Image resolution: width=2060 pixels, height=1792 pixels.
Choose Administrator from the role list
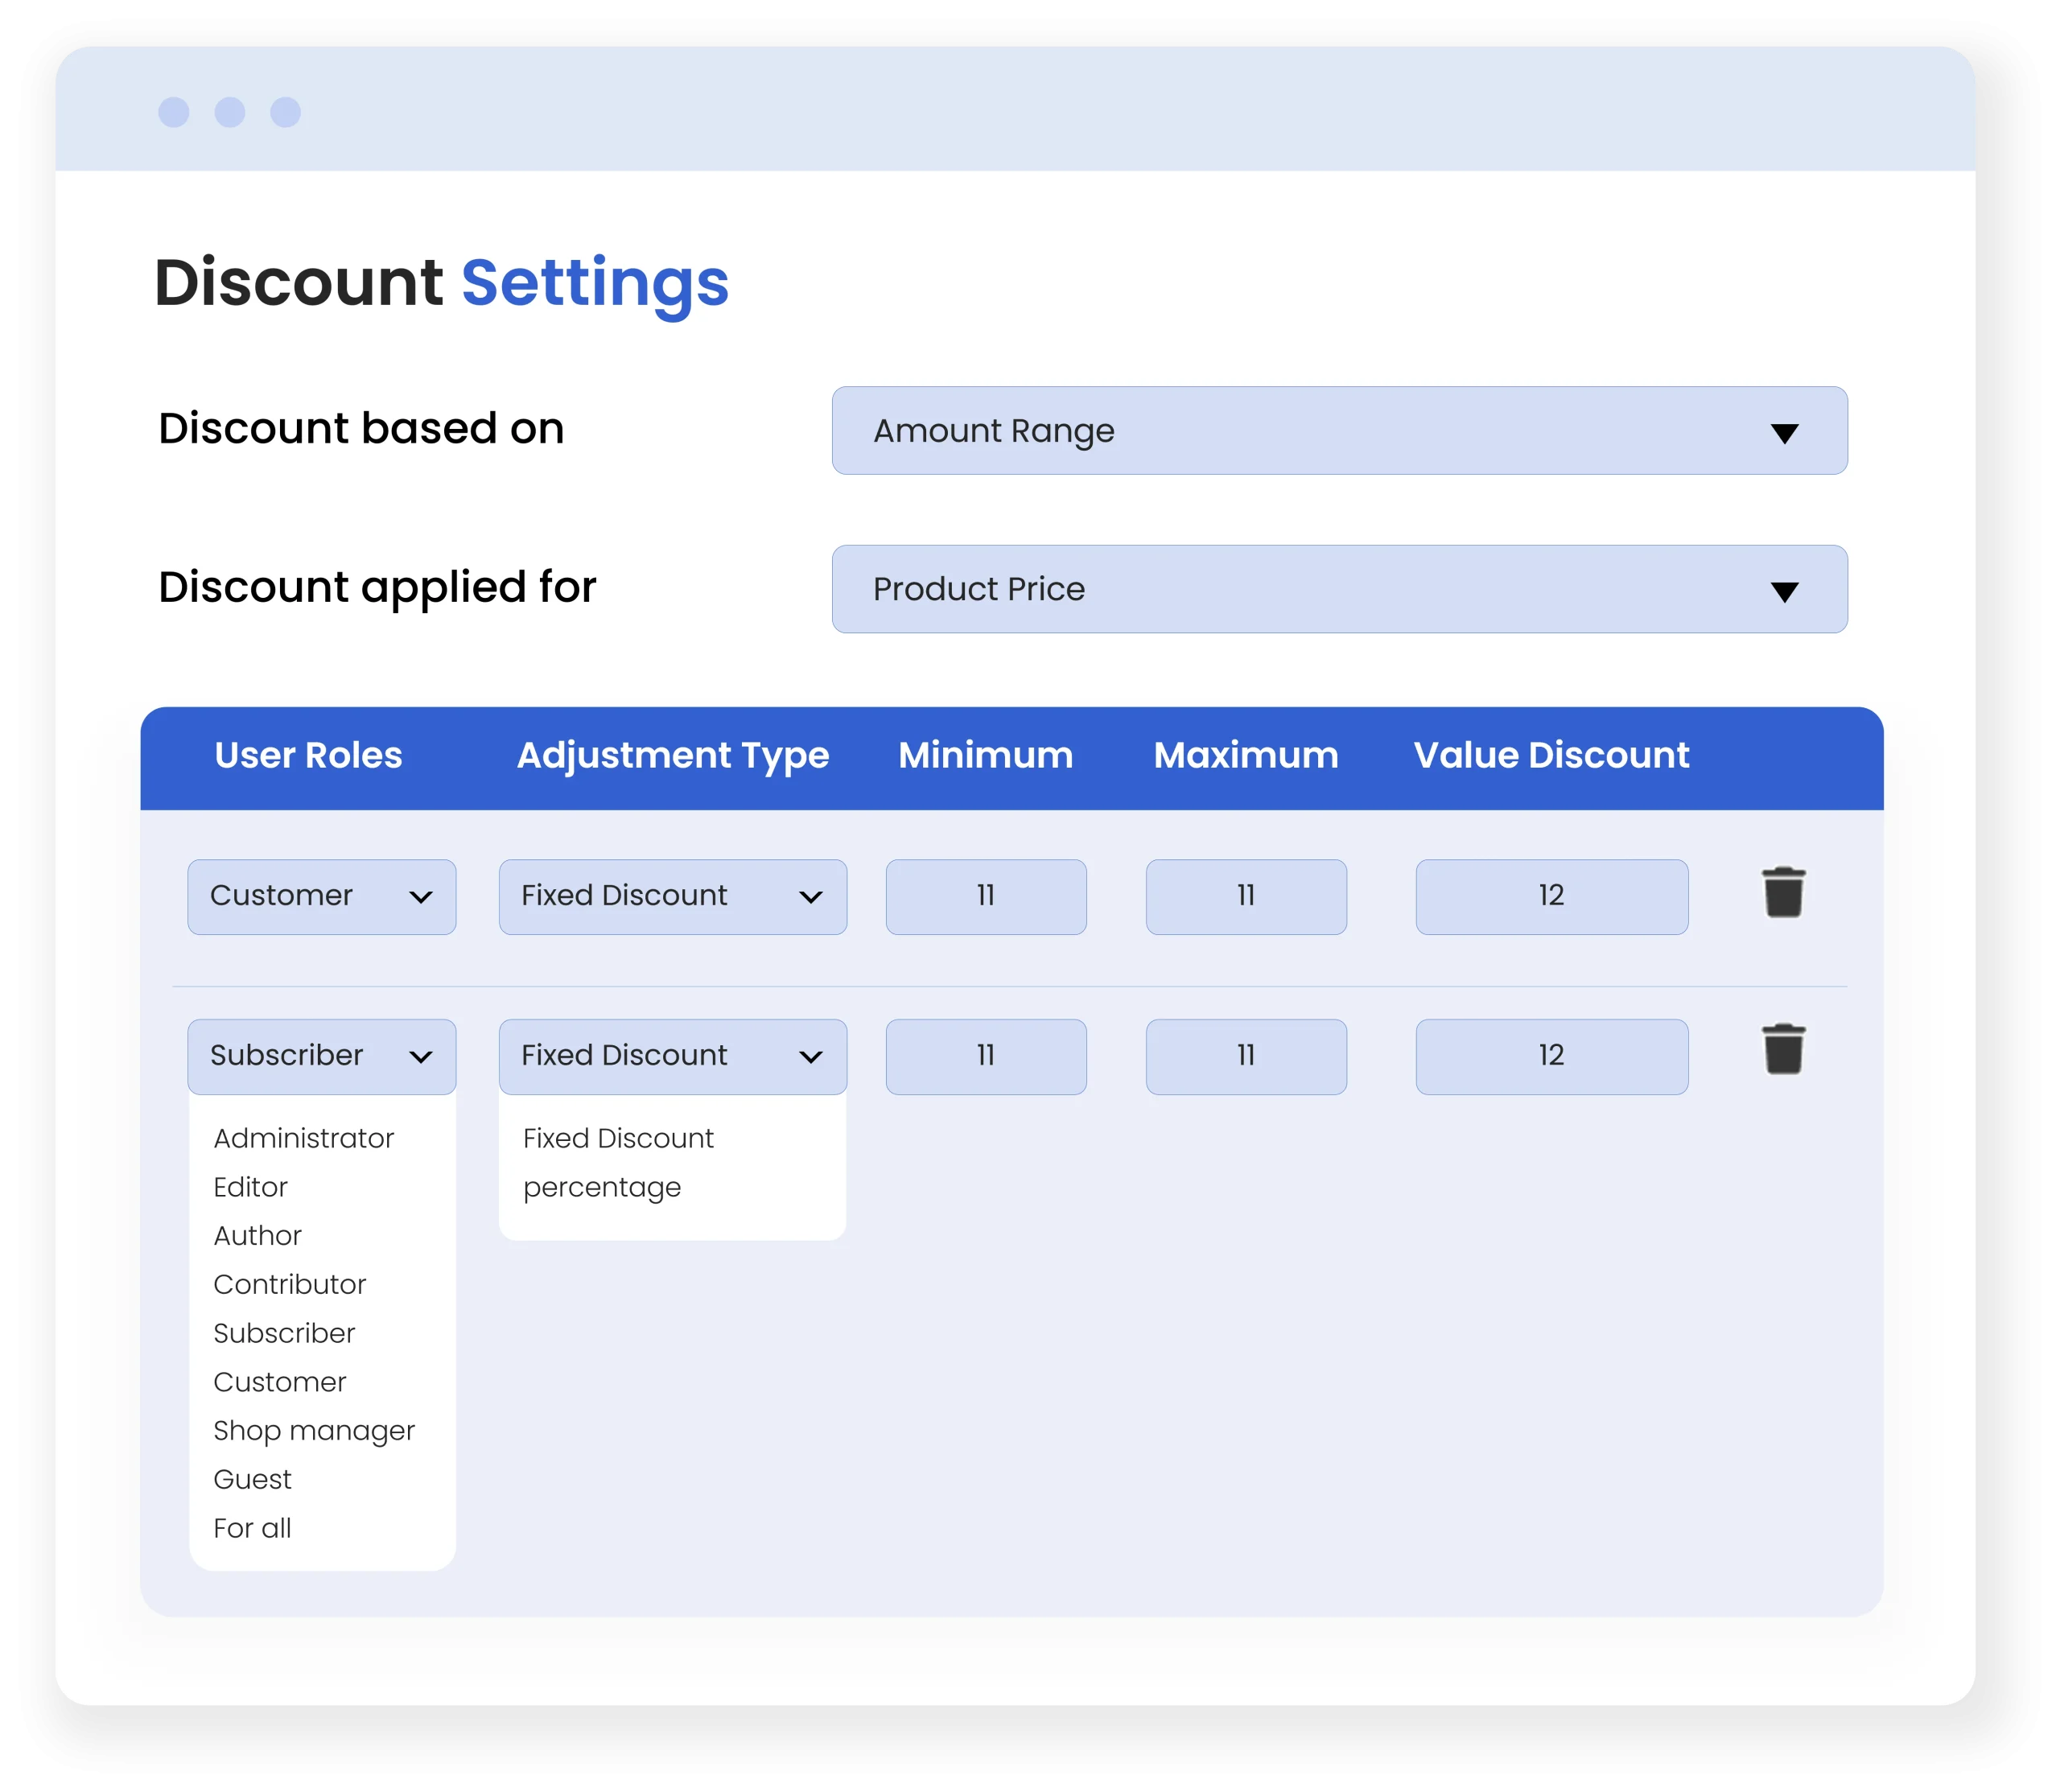pyautogui.click(x=303, y=1138)
